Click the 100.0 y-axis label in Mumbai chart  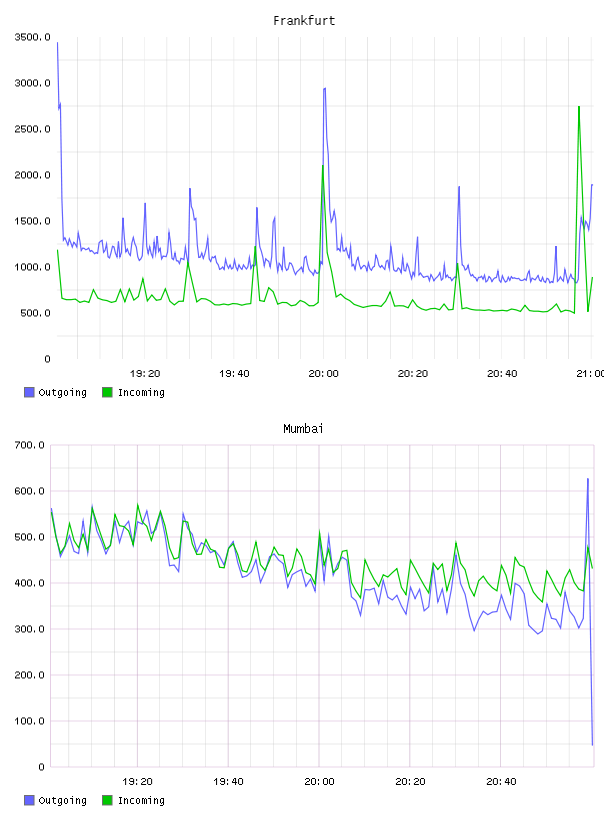30,721
